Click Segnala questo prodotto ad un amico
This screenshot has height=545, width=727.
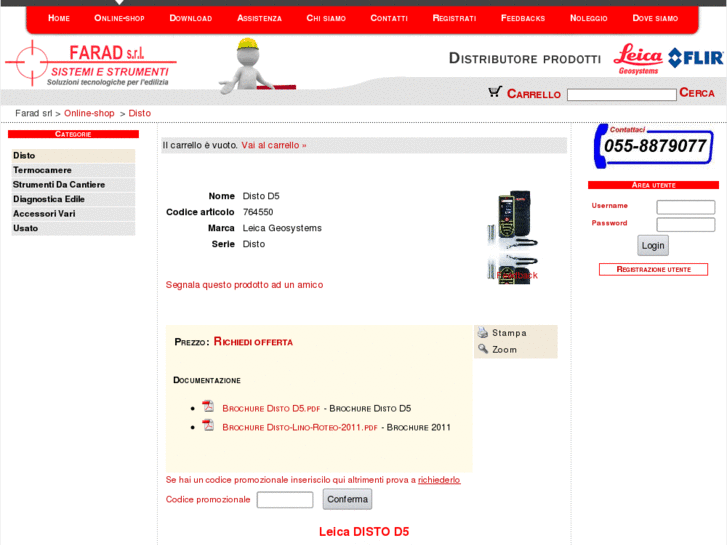244,285
